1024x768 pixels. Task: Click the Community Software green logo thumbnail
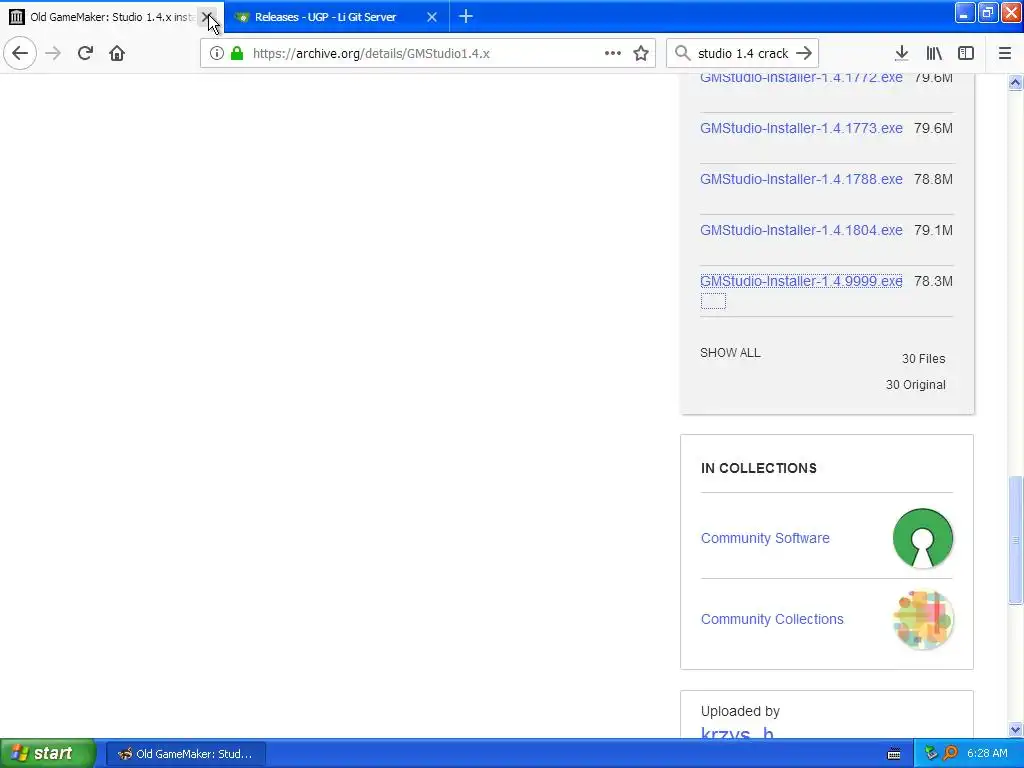[923, 538]
